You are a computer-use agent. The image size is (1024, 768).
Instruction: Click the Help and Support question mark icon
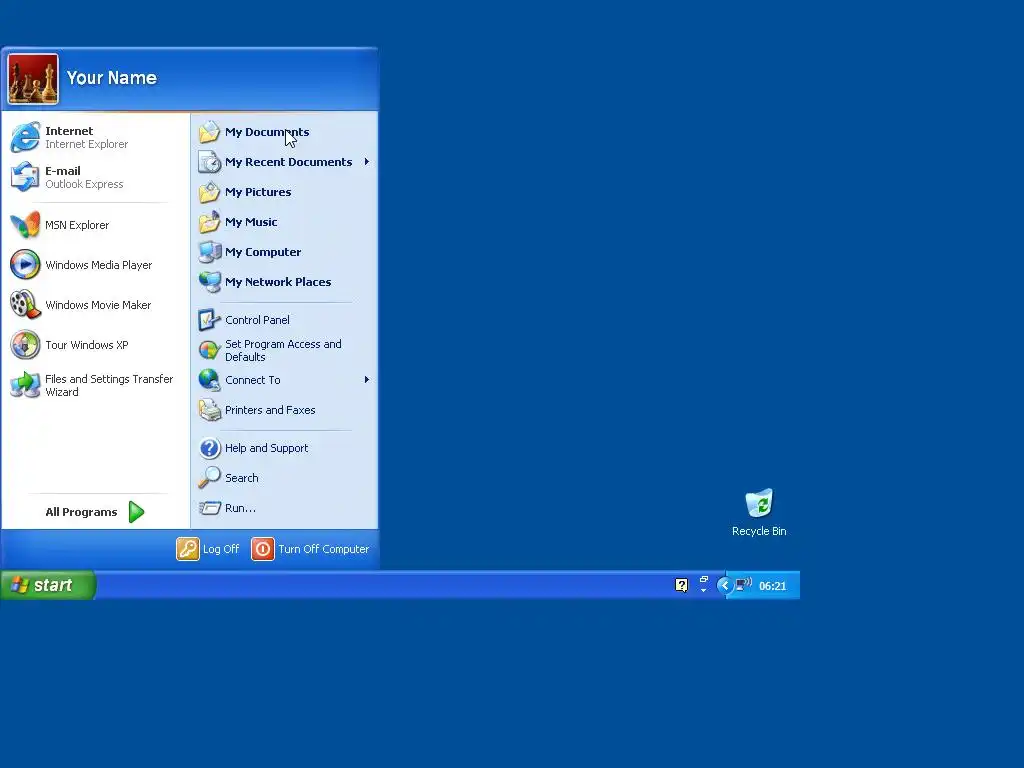point(209,448)
